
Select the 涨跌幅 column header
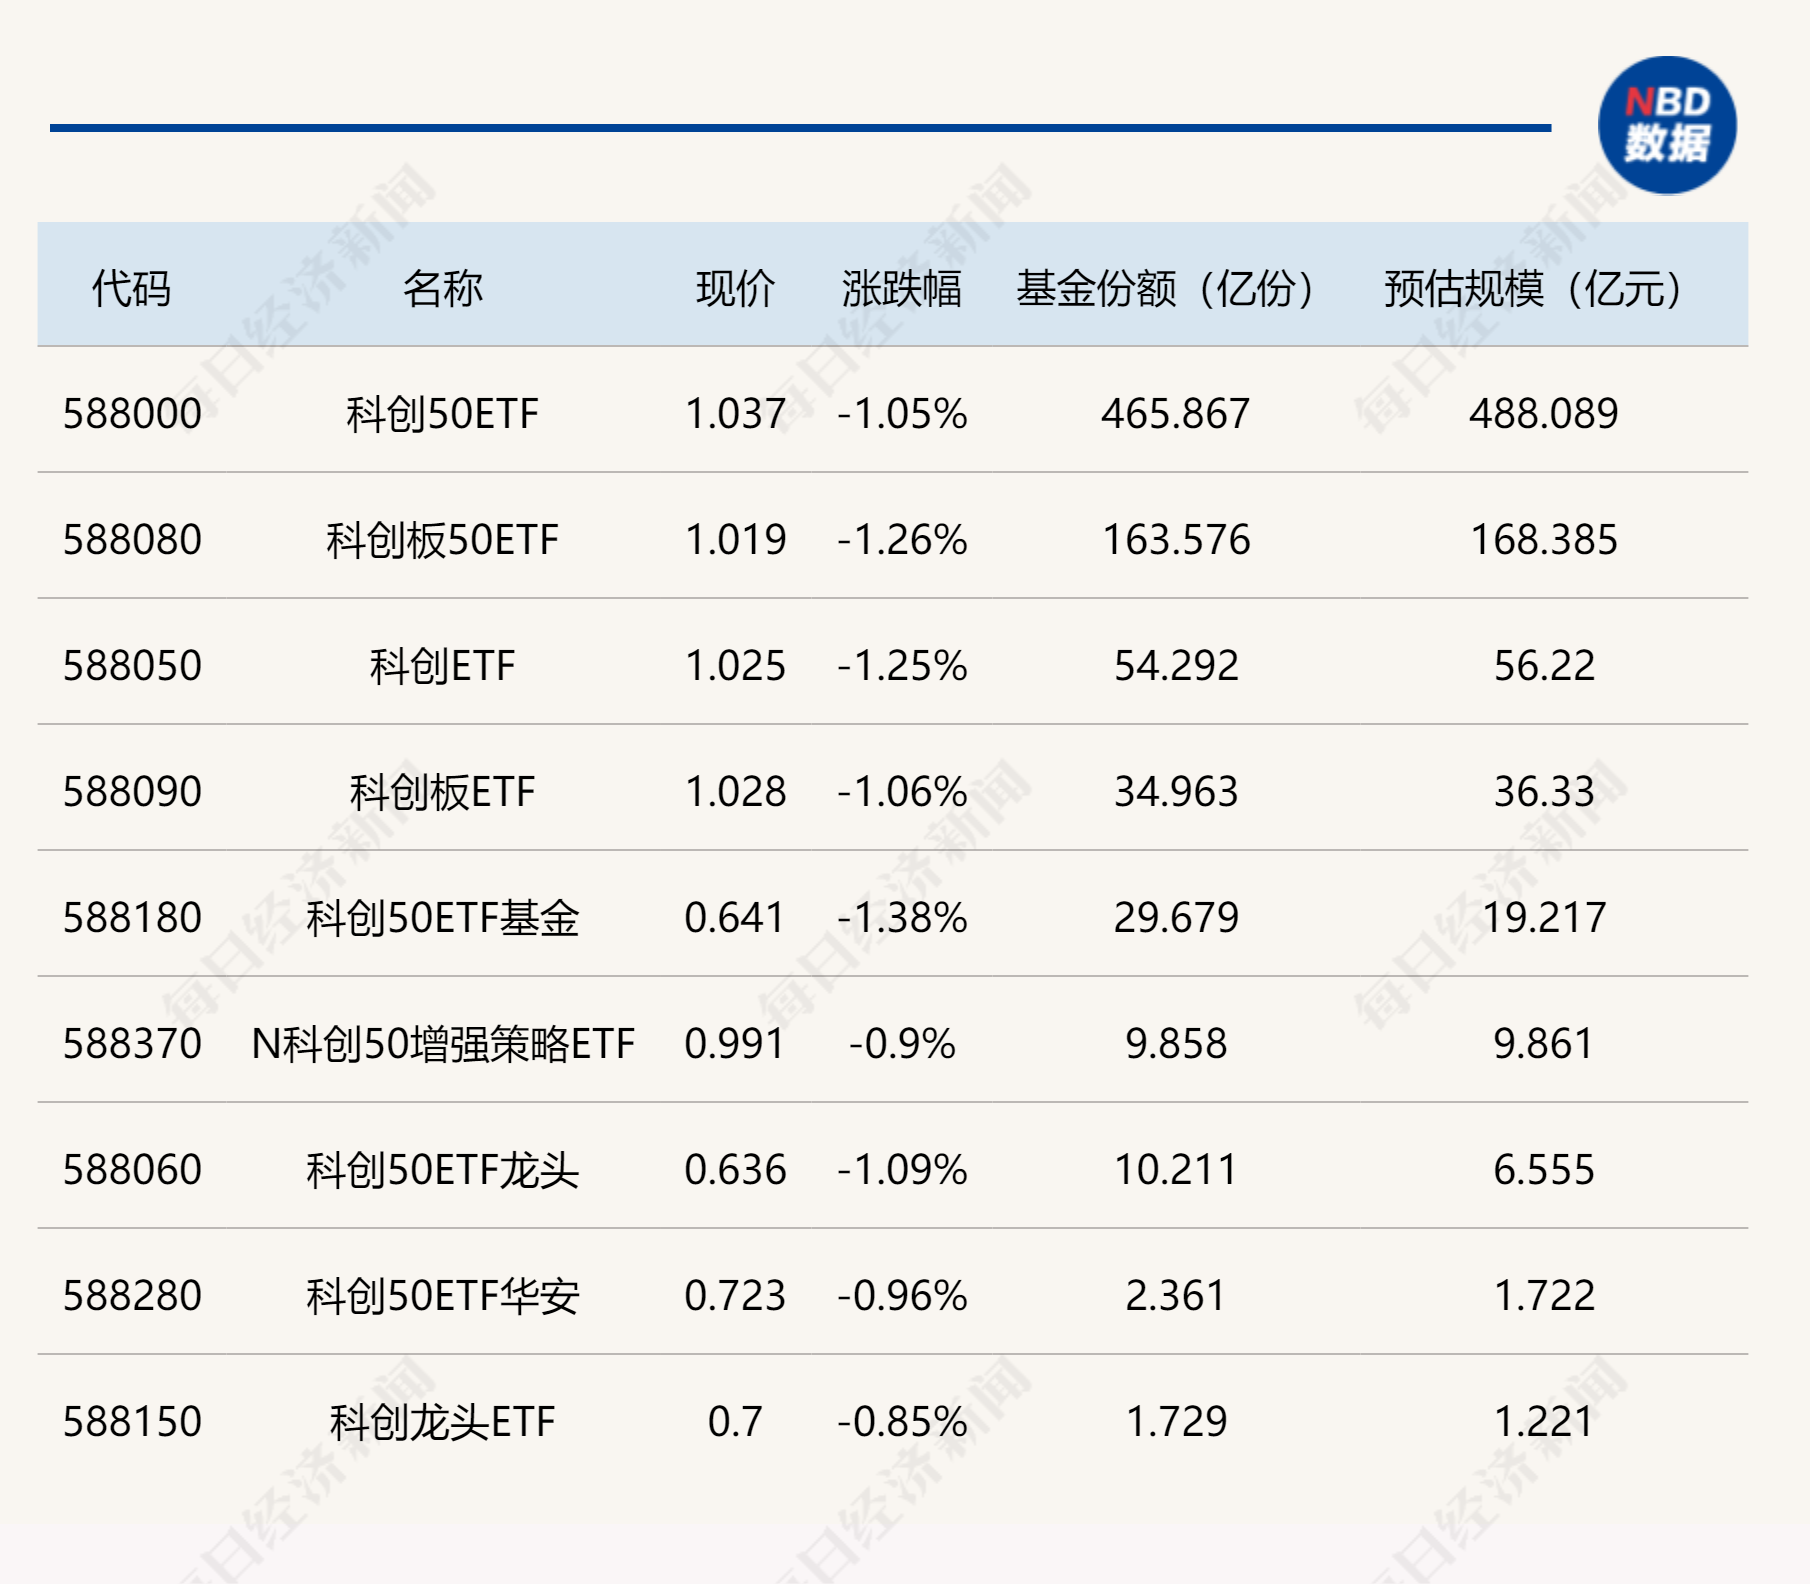(901, 289)
